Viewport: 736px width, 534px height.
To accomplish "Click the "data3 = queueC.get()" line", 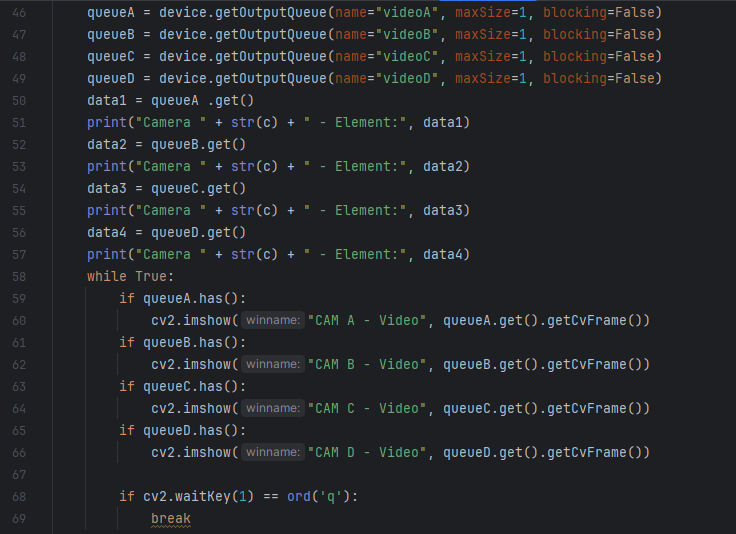I will click(x=166, y=188).
